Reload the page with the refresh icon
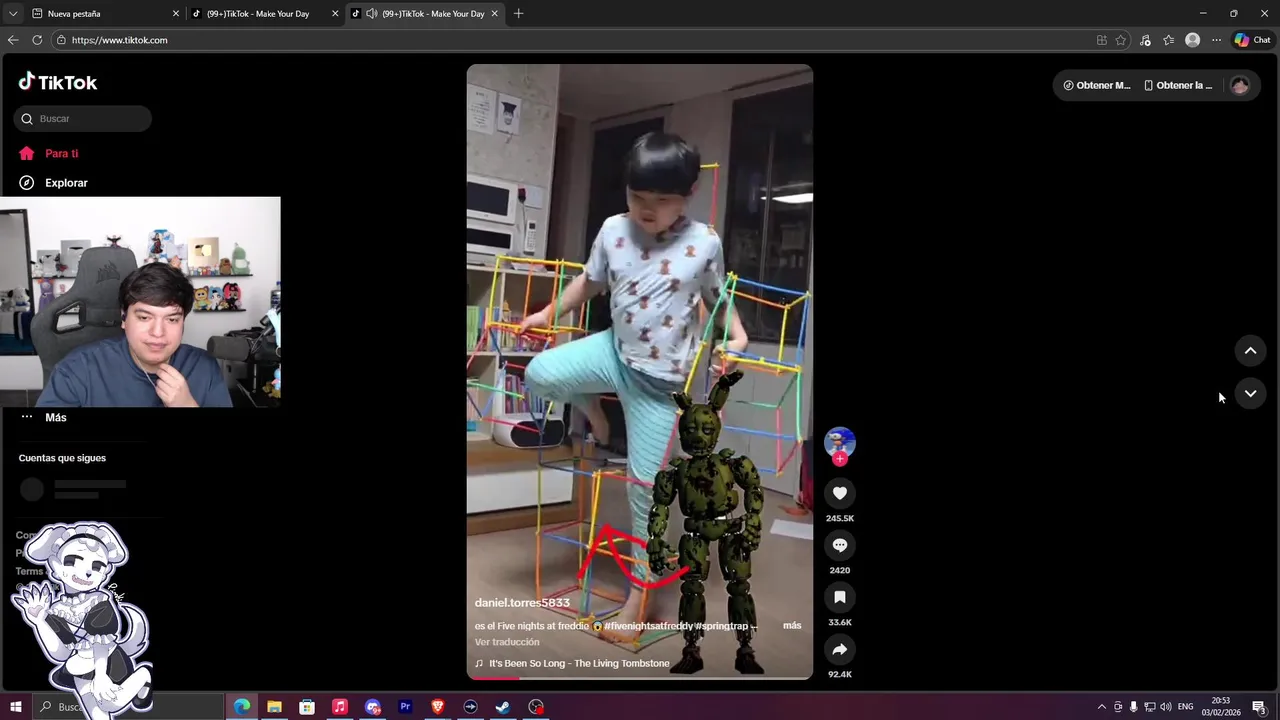The image size is (1280, 720). (x=37, y=40)
